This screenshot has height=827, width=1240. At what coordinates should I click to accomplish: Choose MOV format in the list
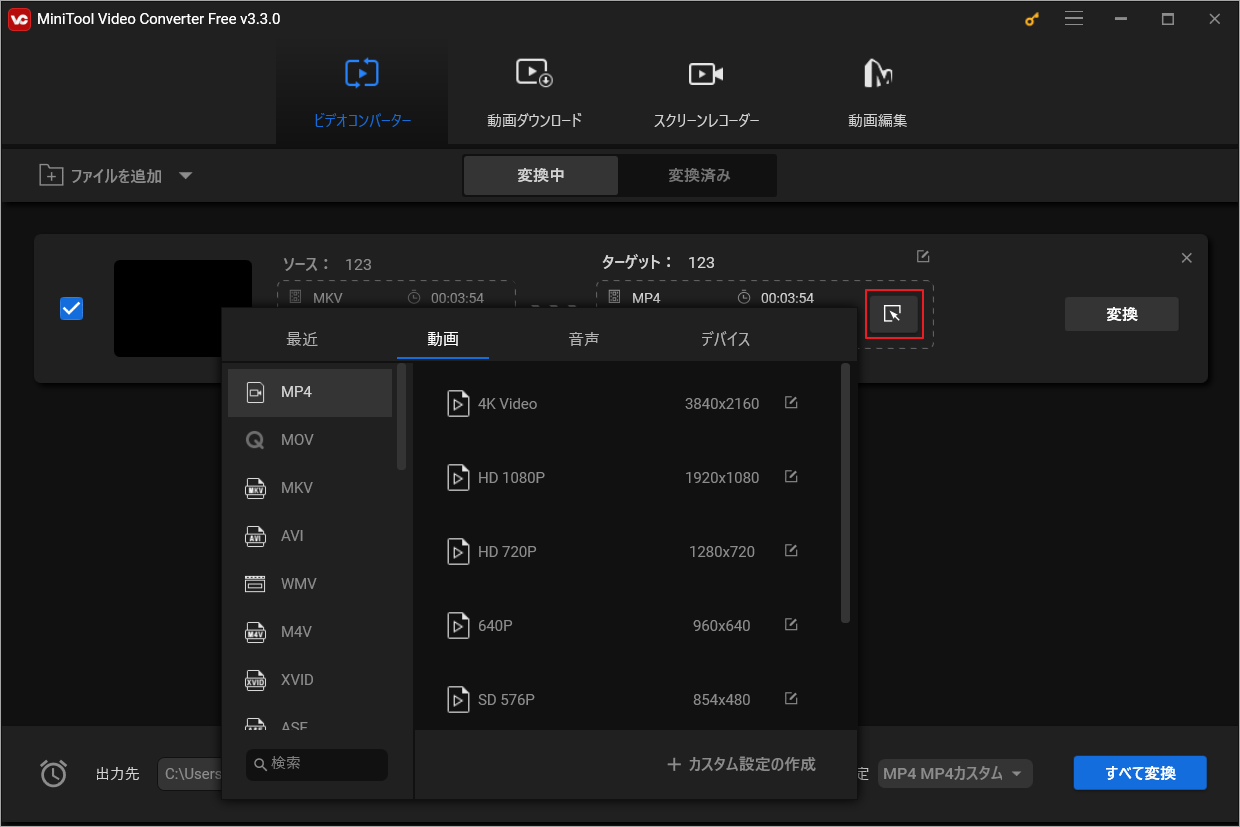tap(310, 440)
